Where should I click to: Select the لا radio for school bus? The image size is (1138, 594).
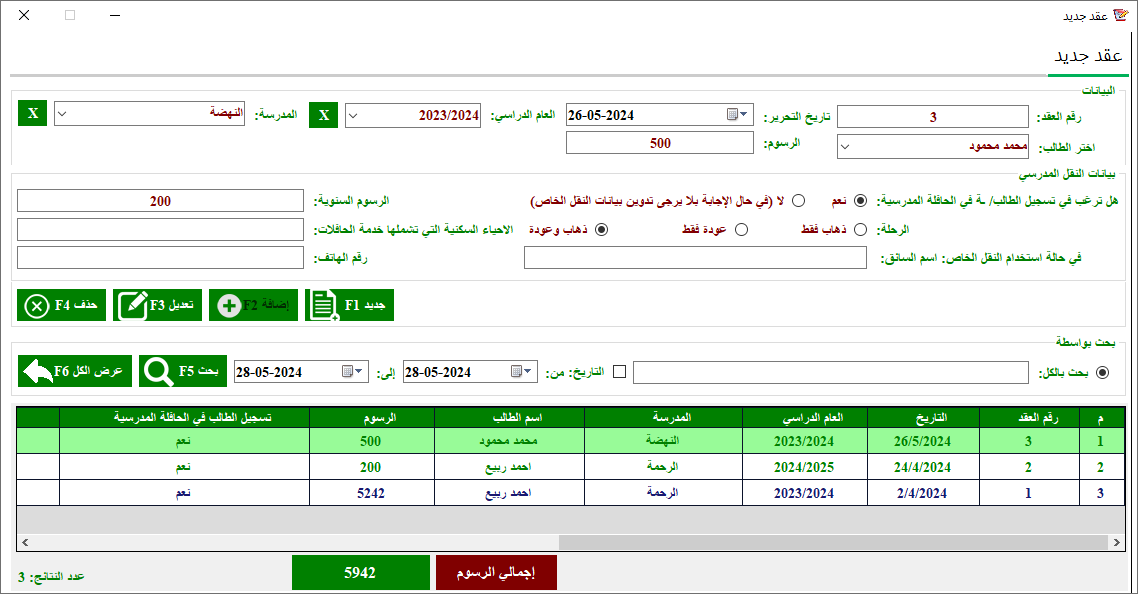798,201
